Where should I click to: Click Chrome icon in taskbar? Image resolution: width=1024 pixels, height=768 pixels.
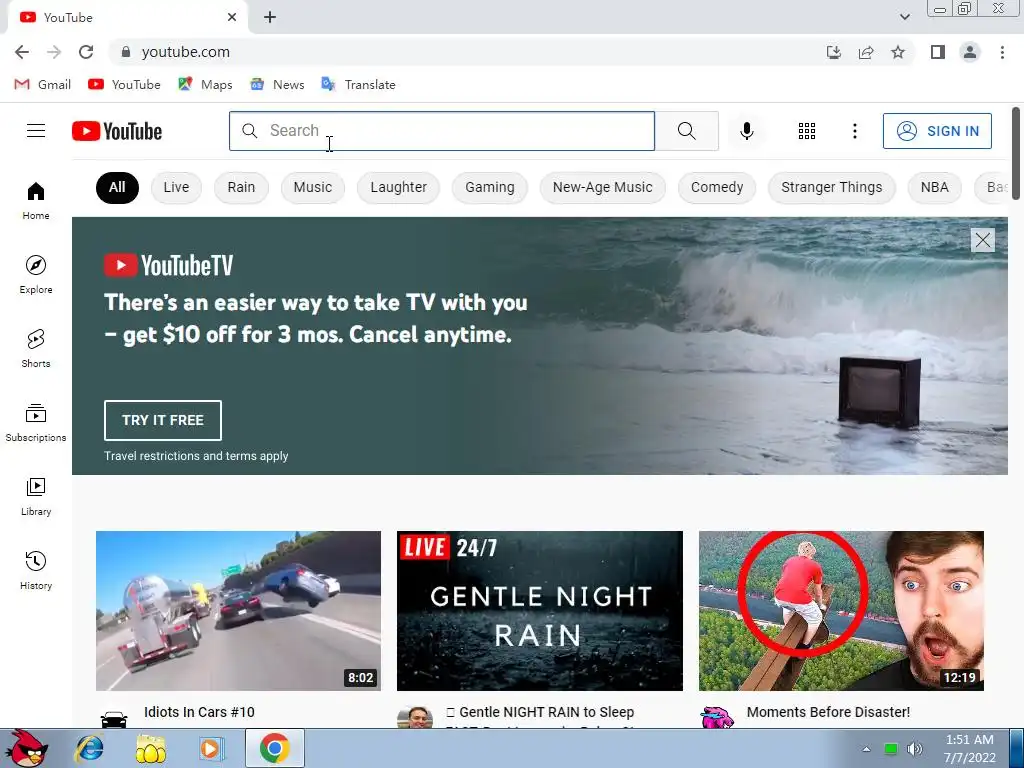coord(274,748)
